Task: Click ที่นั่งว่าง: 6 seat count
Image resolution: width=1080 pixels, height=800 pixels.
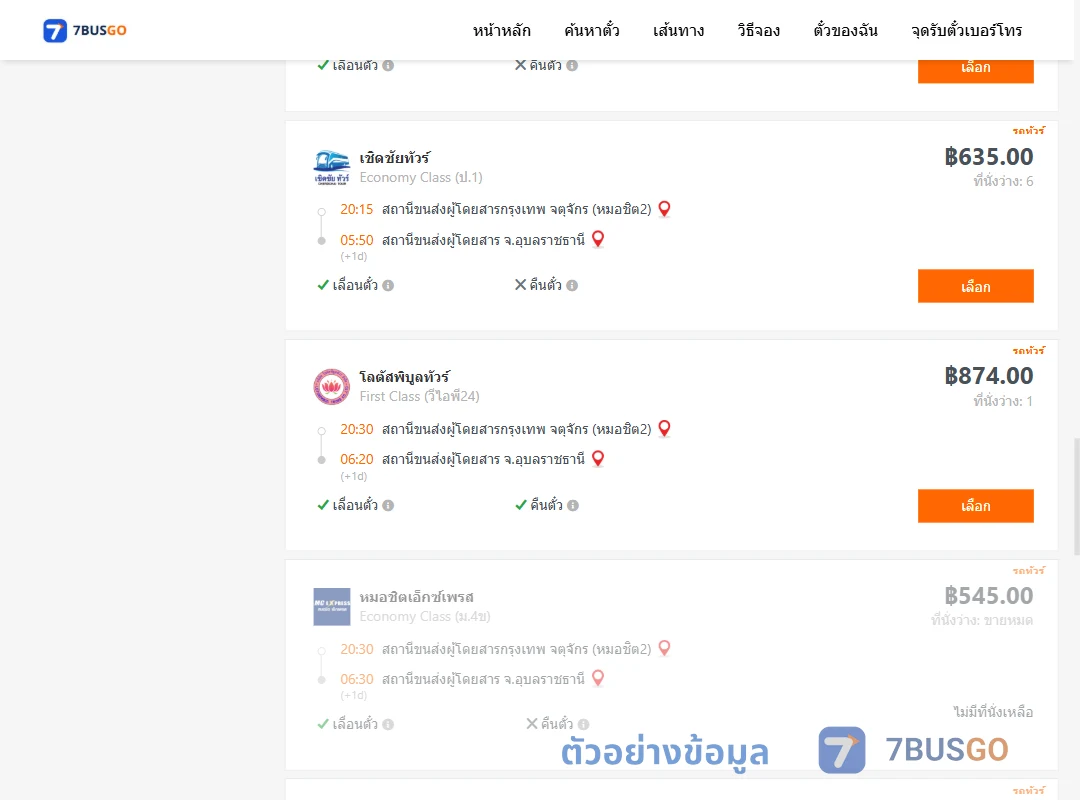Action: pos(1003,181)
